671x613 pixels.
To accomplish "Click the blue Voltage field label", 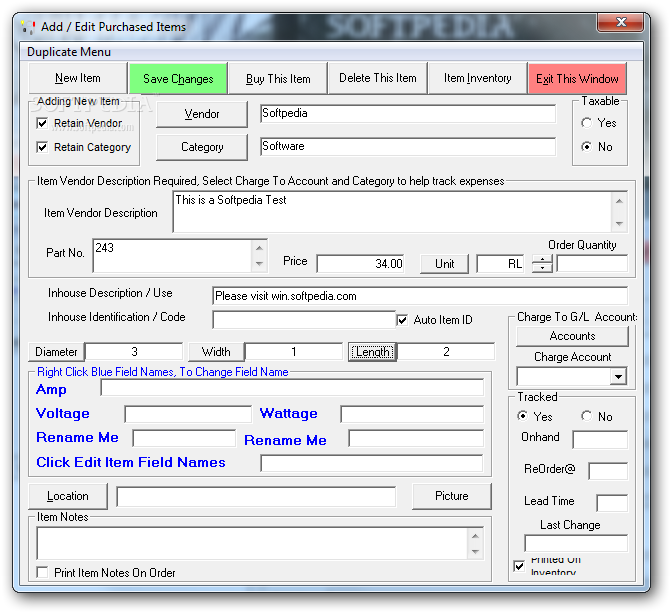I will click(x=63, y=414).
